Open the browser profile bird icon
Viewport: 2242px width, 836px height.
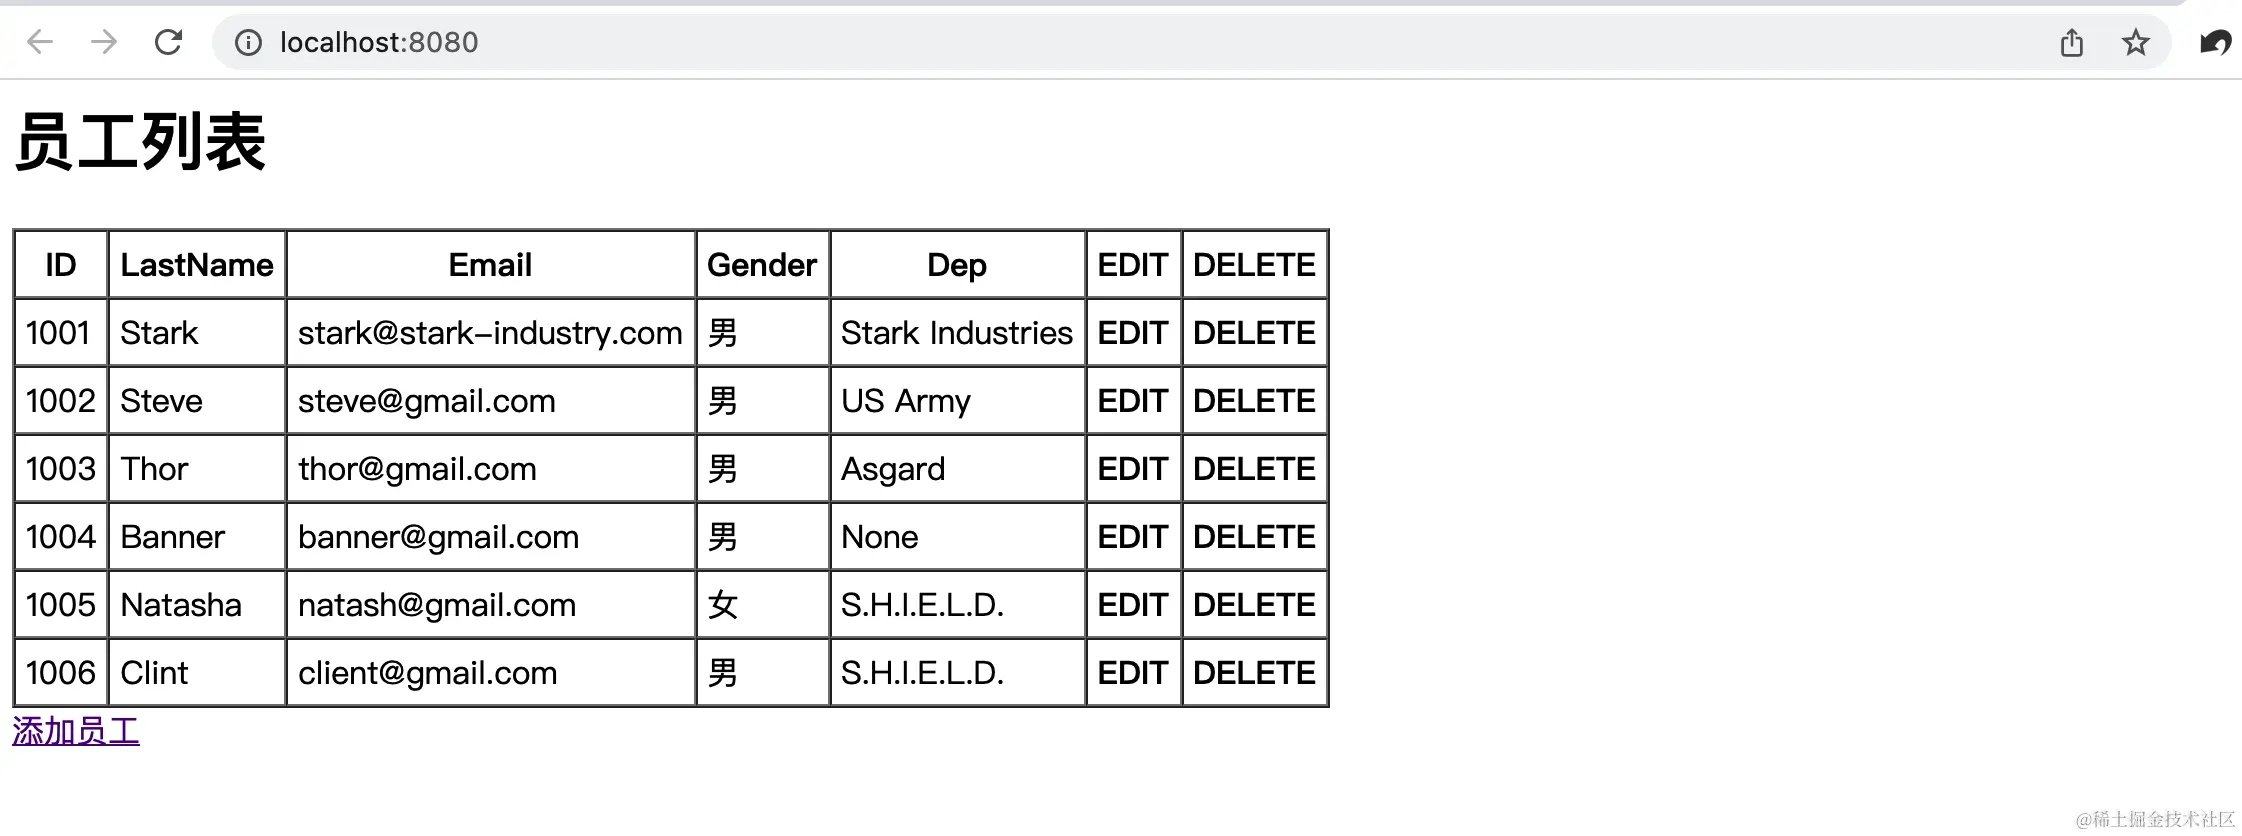pos(2215,42)
